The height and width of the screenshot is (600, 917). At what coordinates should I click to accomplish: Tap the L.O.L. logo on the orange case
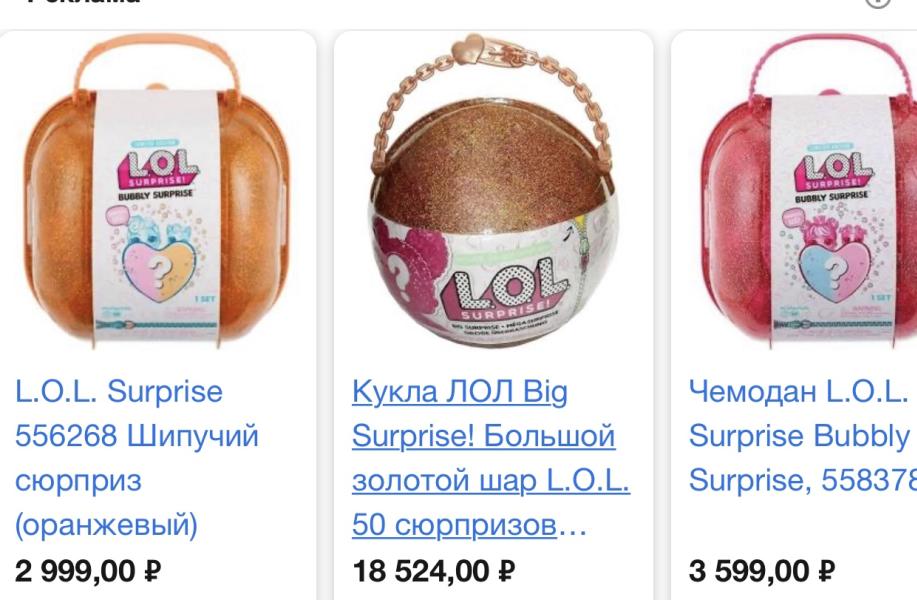tap(158, 170)
